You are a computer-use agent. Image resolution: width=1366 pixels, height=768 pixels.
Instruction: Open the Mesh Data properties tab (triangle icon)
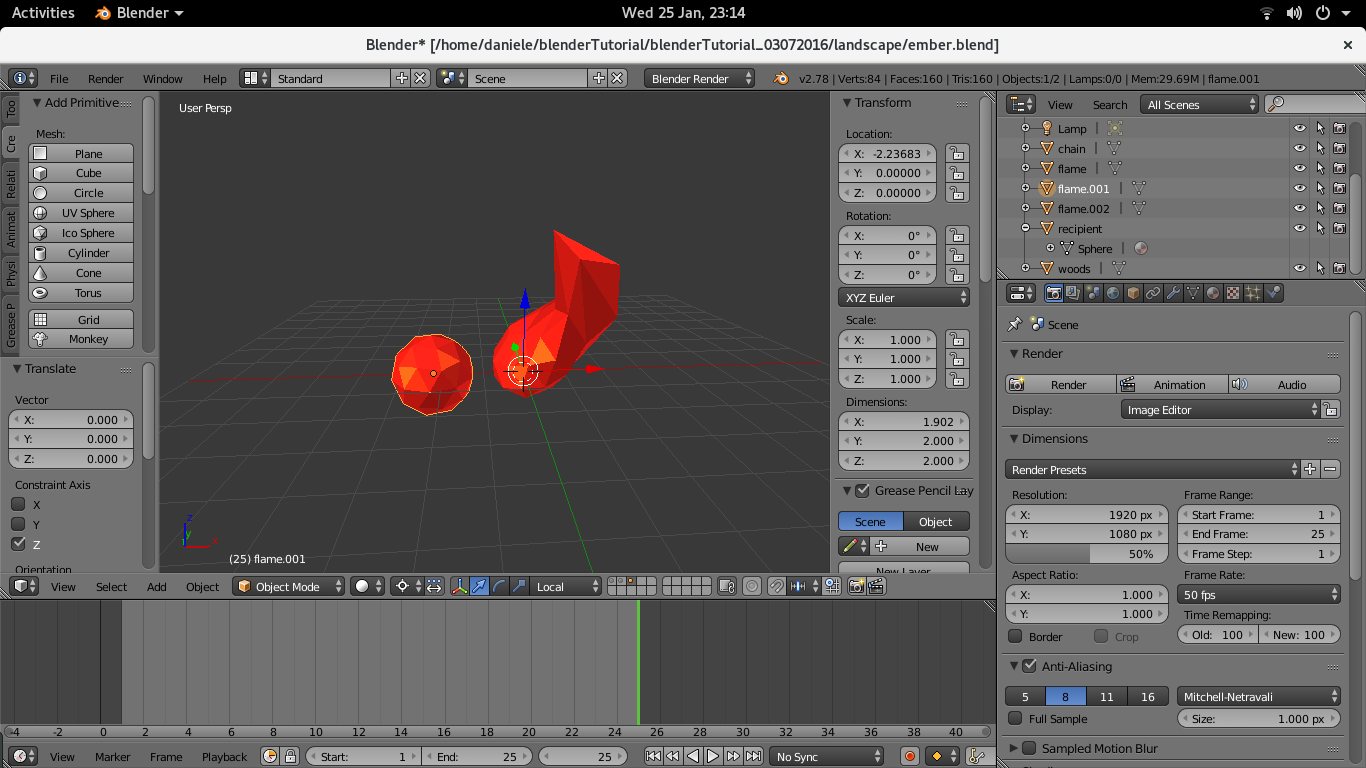(x=1193, y=293)
